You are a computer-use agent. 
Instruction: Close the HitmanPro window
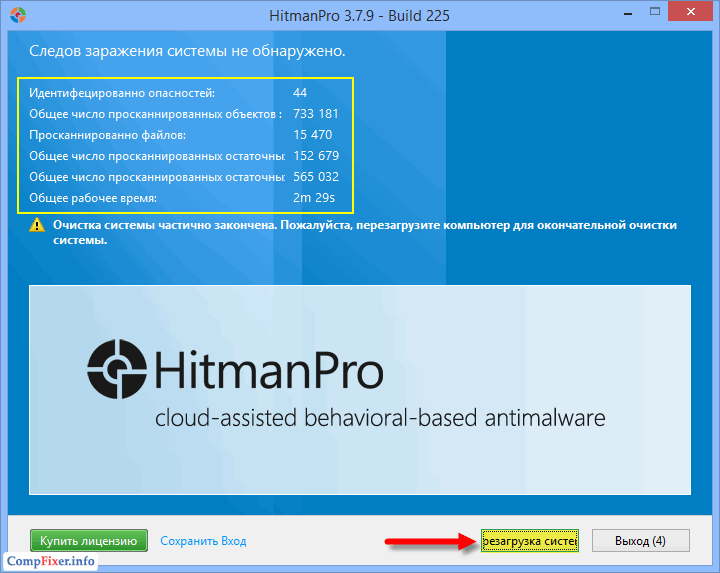690,12
